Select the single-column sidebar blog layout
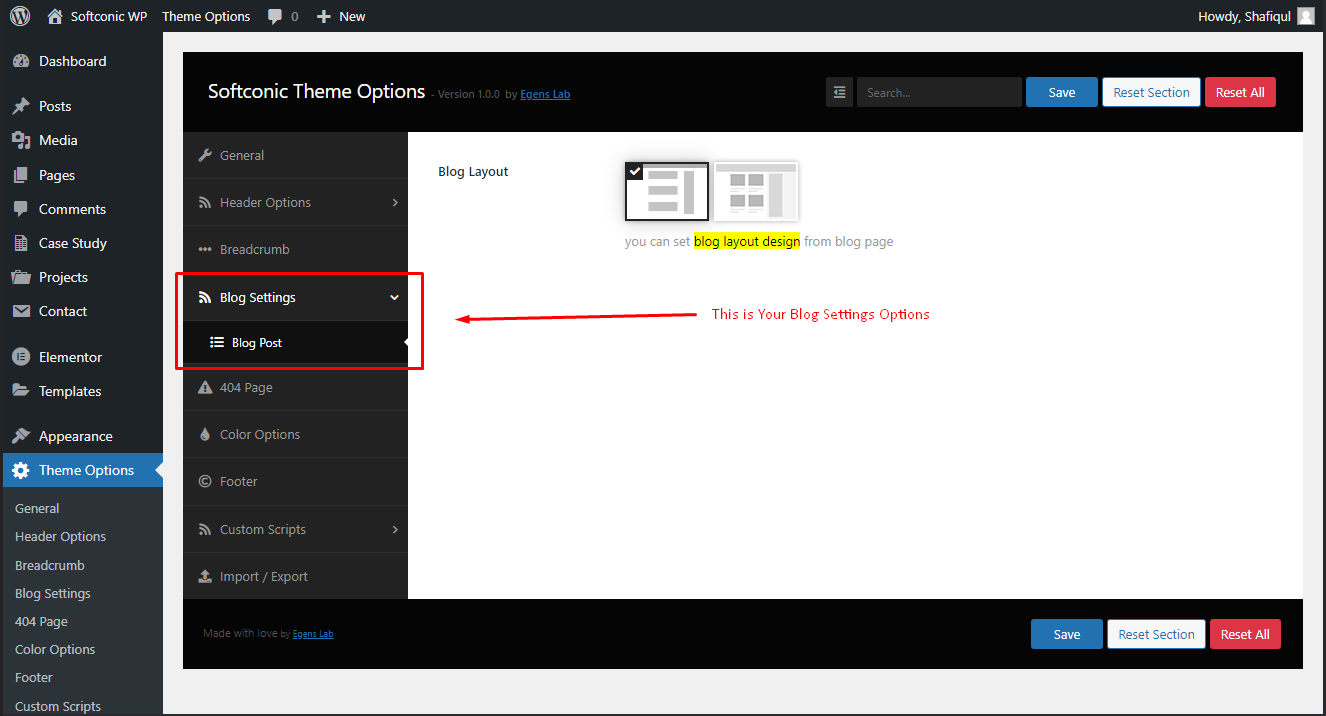This screenshot has width=1326, height=716. coord(667,191)
